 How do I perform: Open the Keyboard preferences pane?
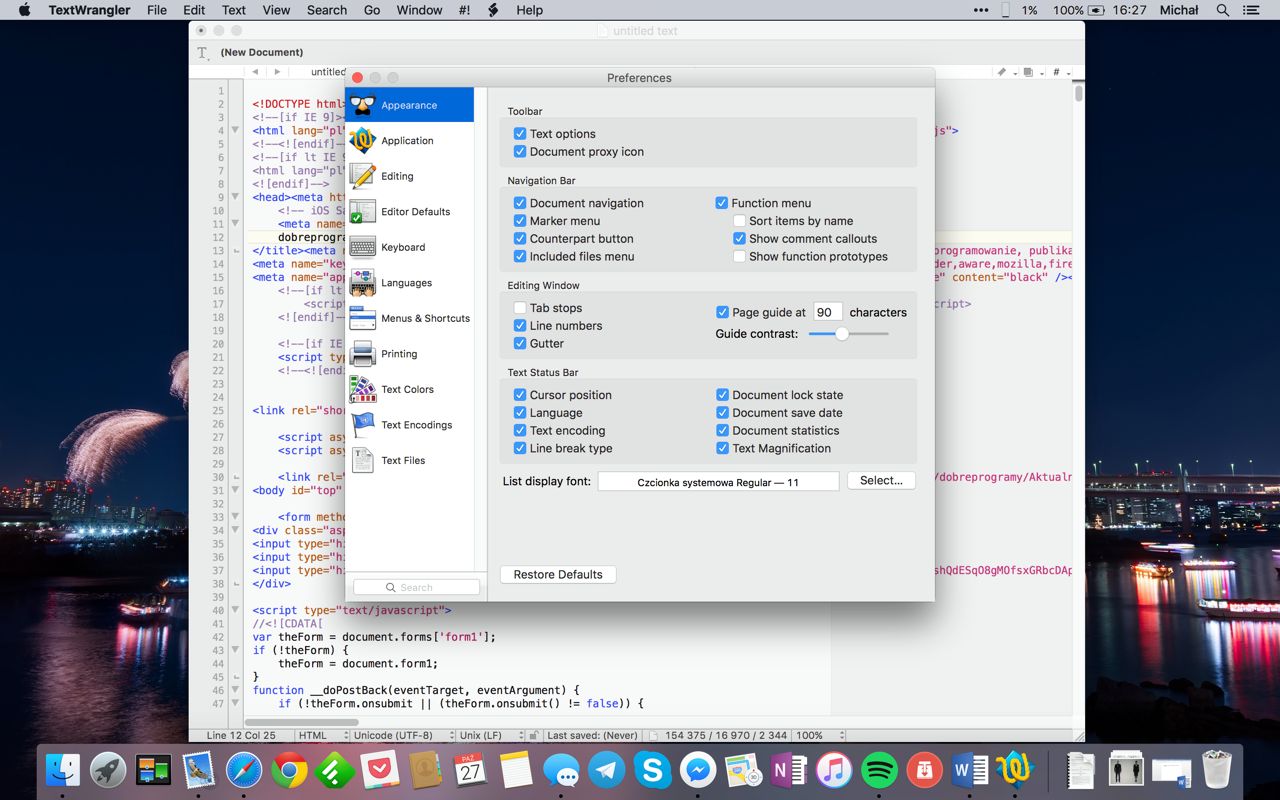click(409, 247)
